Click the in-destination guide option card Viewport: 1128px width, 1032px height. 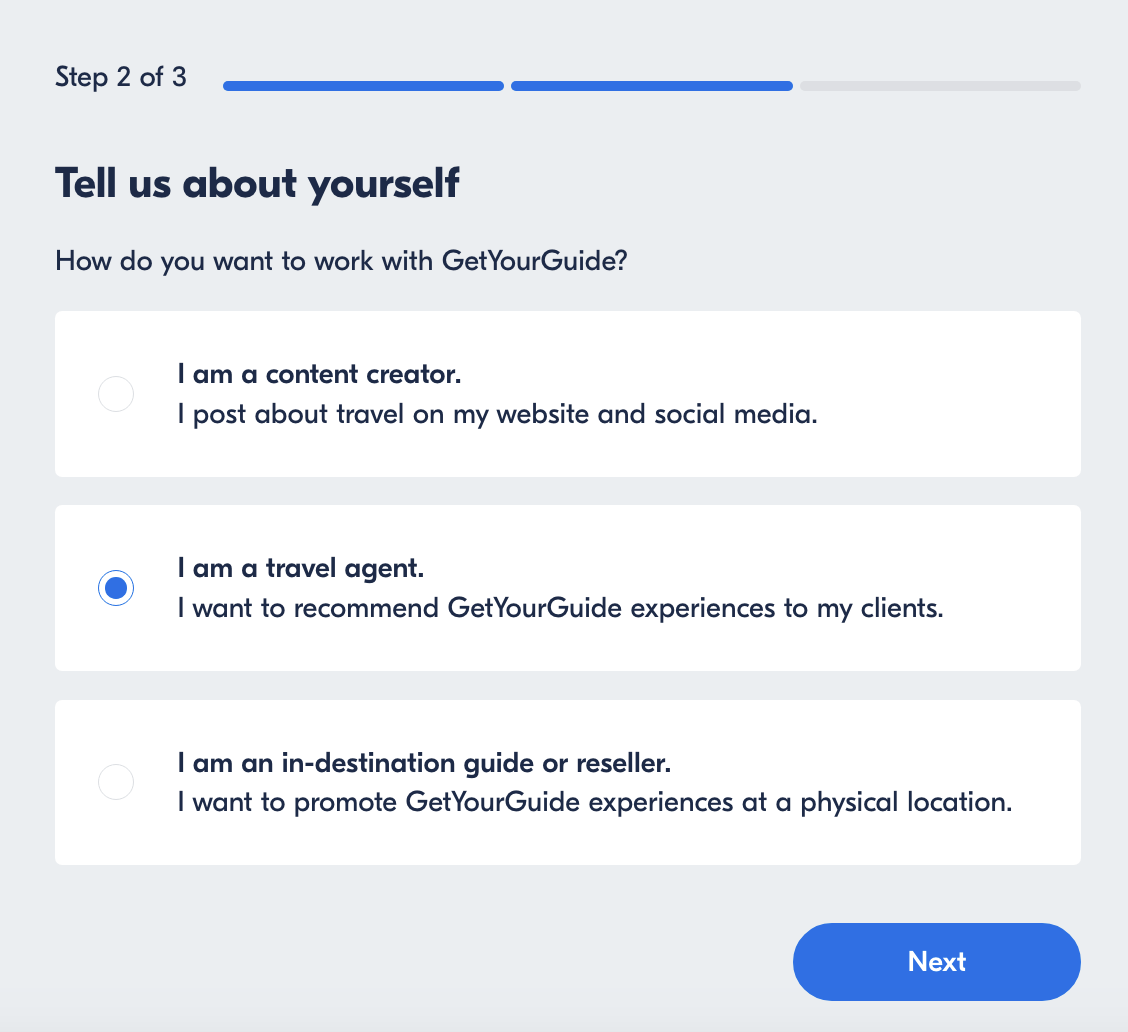pyautogui.click(x=568, y=782)
